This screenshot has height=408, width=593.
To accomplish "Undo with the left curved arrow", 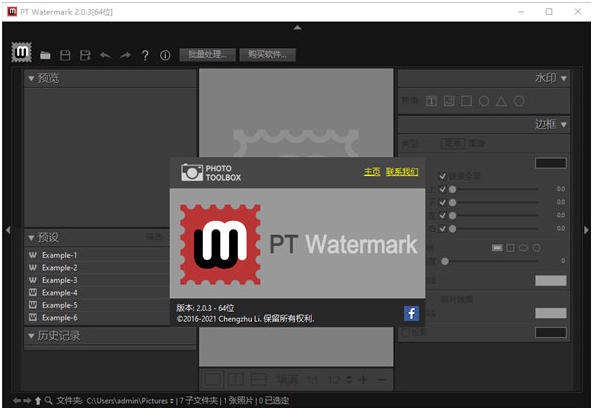I will pos(105,56).
